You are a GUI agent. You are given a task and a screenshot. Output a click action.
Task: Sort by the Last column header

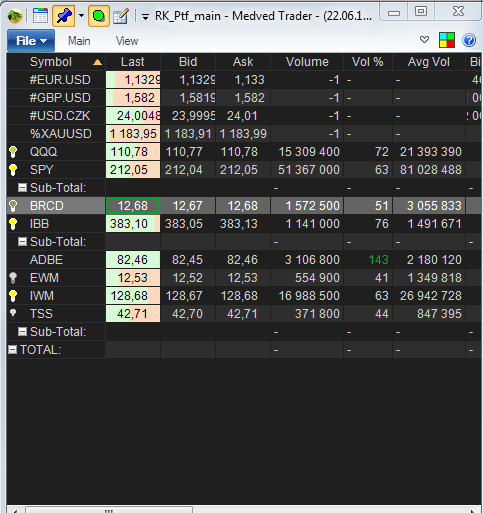click(x=133, y=62)
